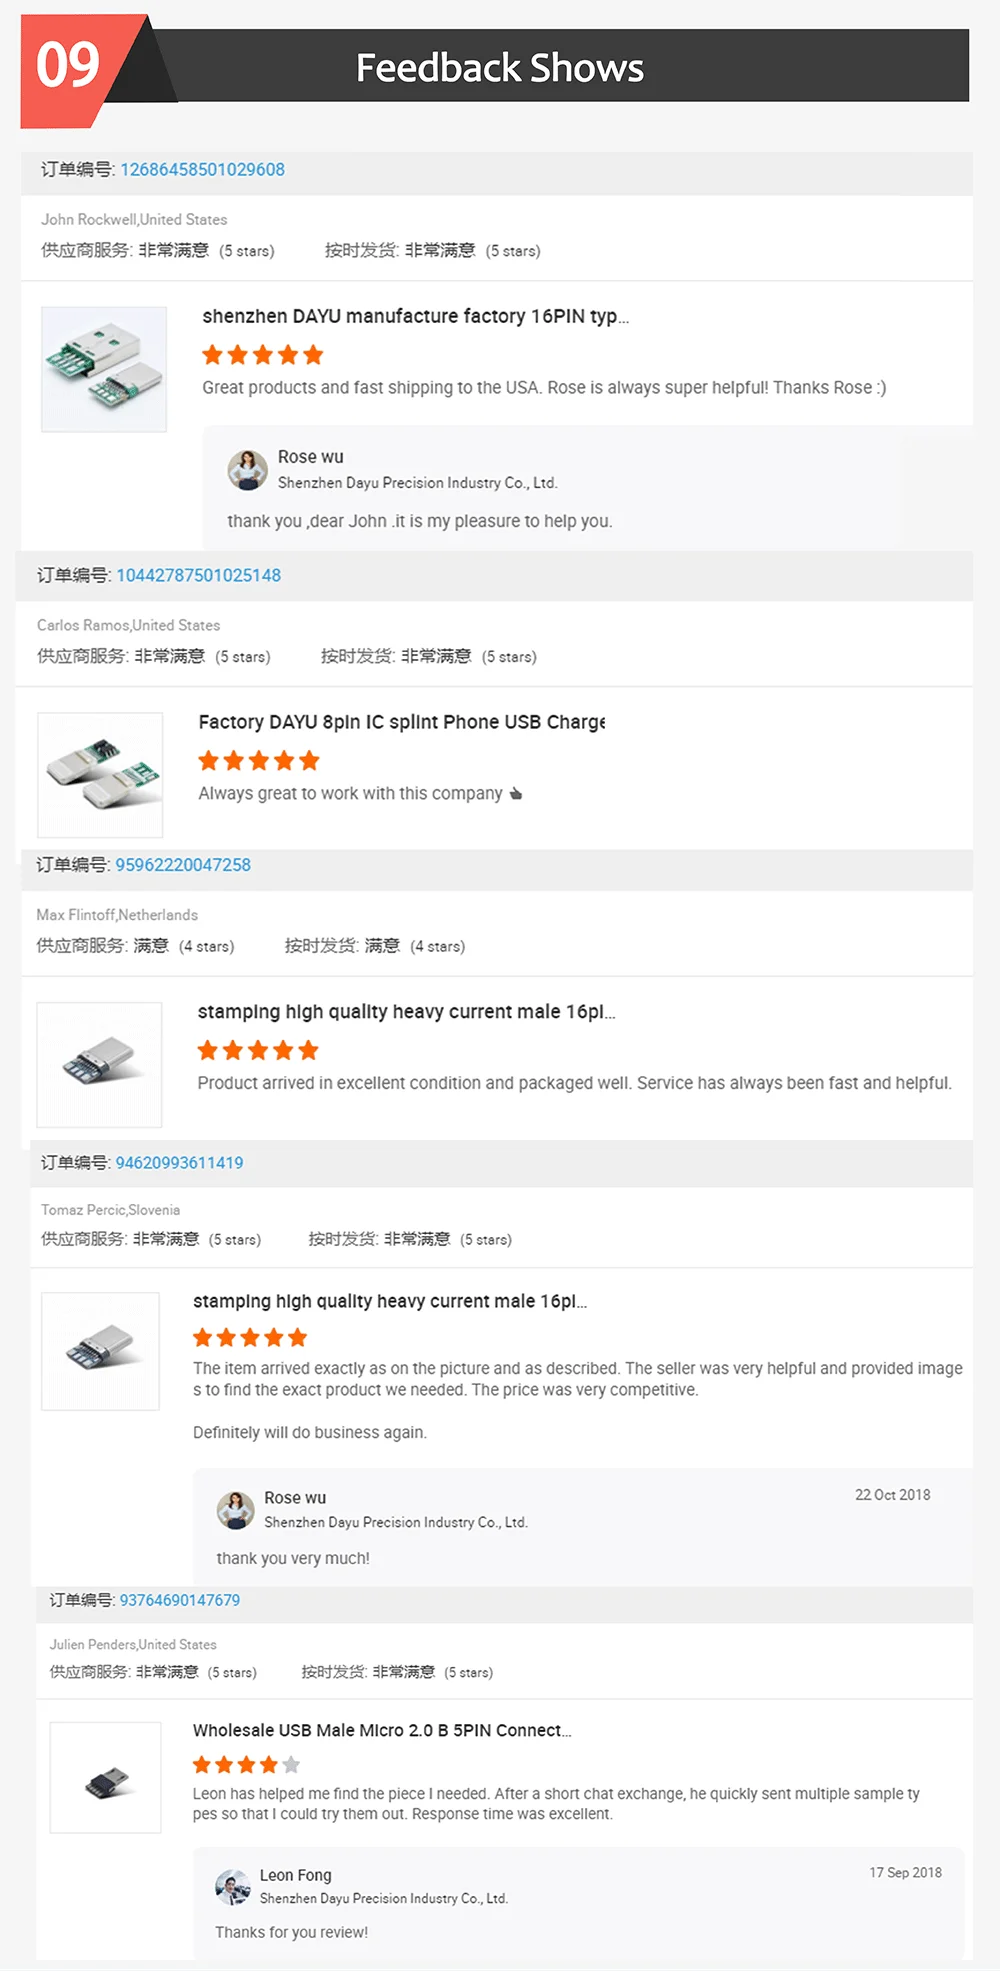Click the 8pin IC splint charger thumbnail
Image resolution: width=1000 pixels, height=1971 pixels.
(x=100, y=775)
